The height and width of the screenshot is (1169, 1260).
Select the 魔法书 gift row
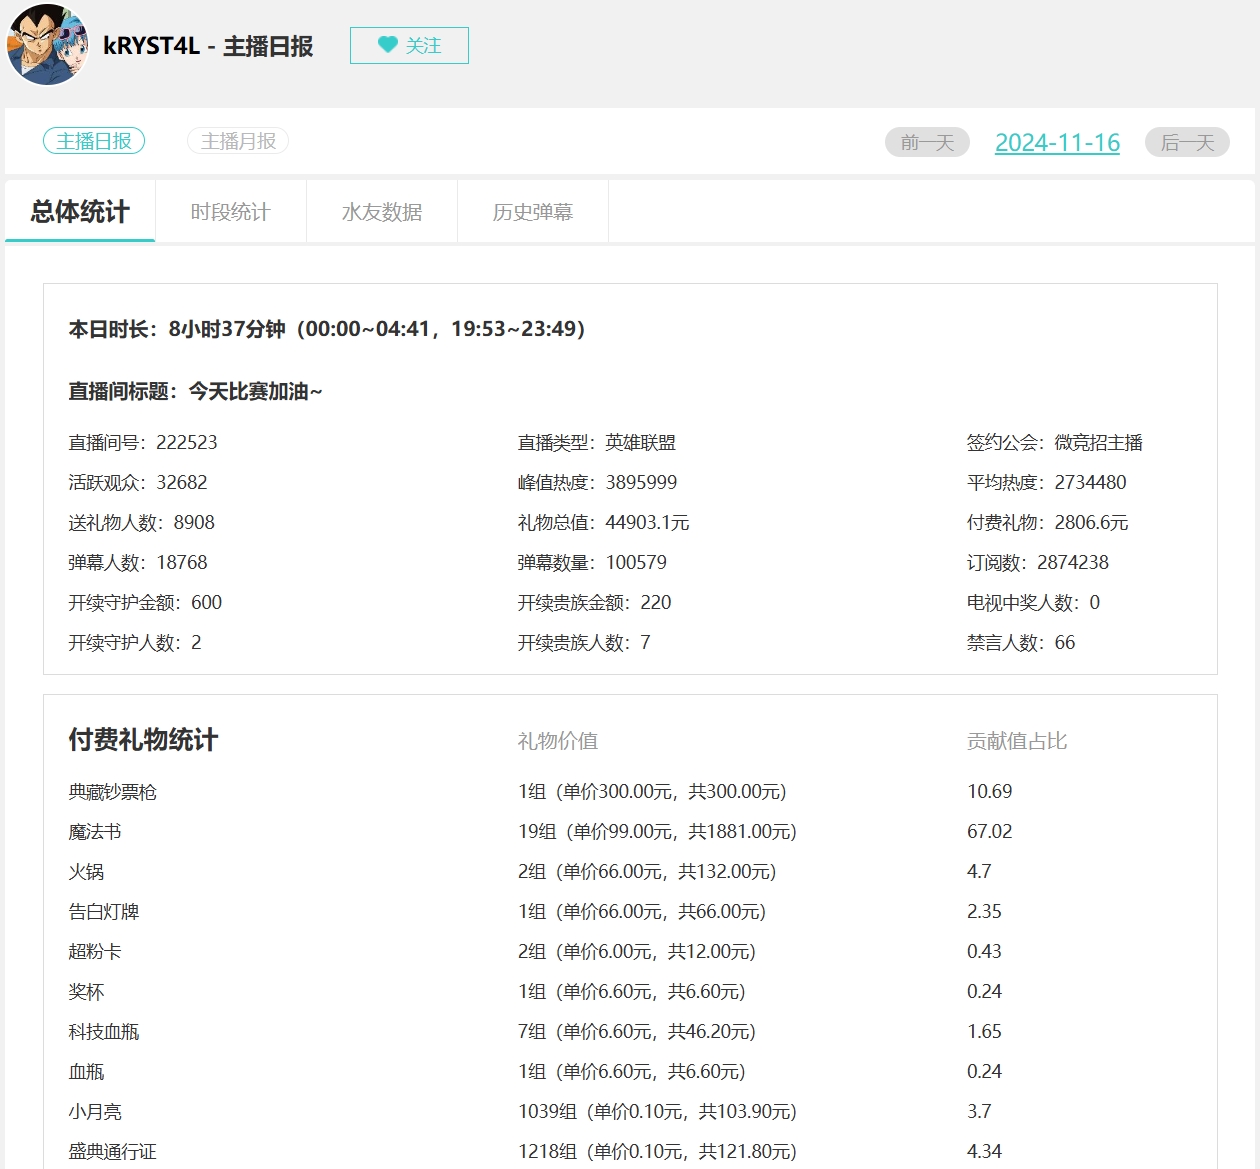pyautogui.click(x=95, y=831)
